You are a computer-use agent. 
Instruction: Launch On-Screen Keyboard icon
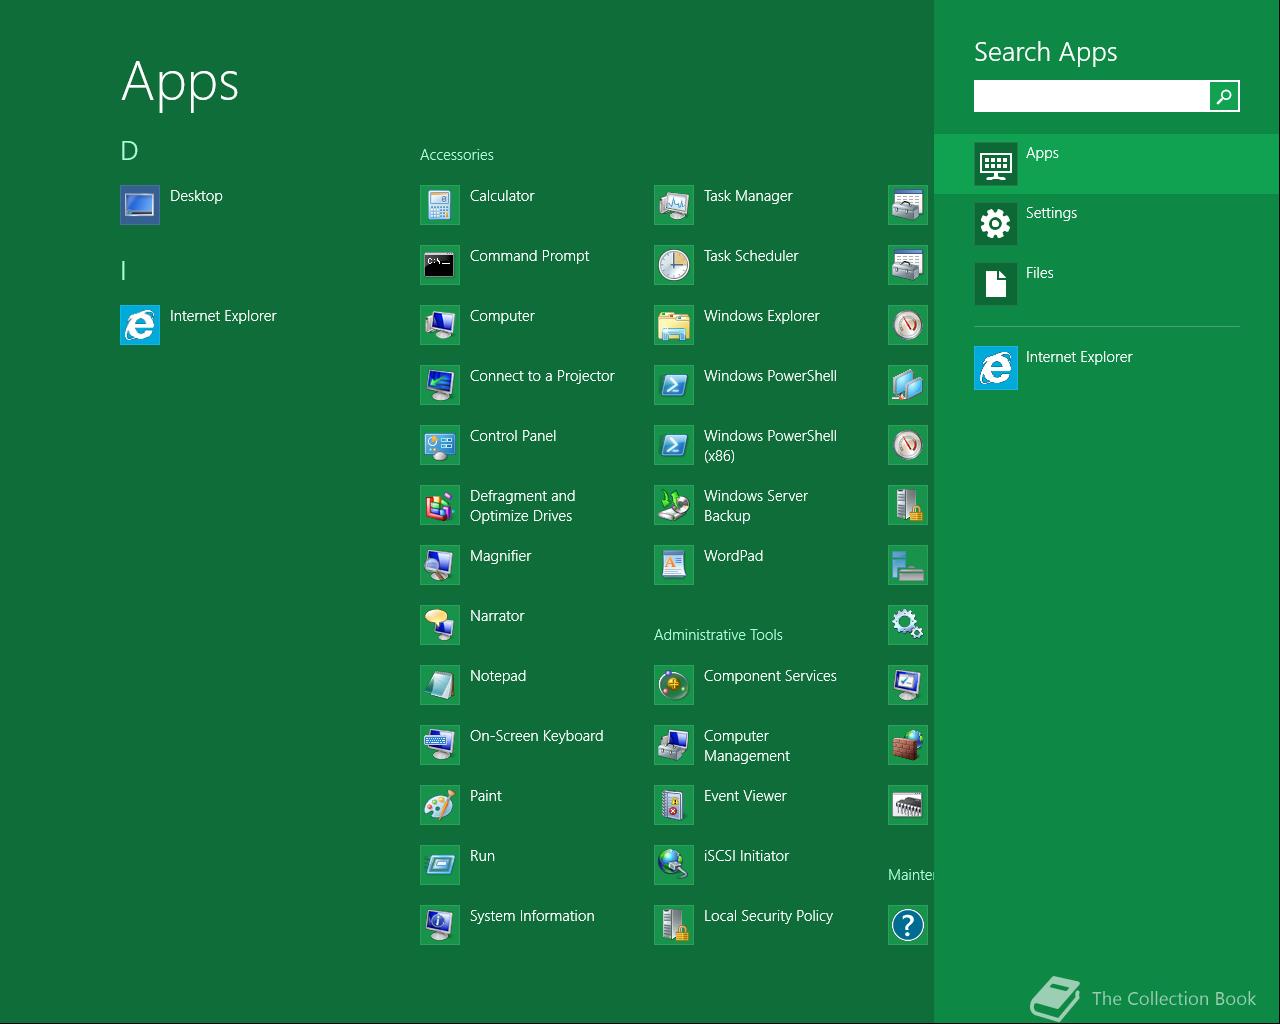[440, 745]
